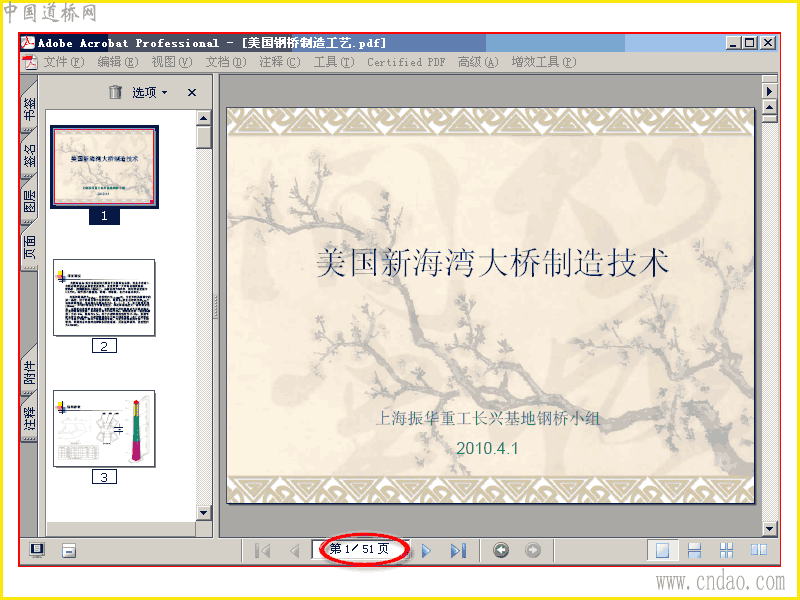Advance to the next page arrow
The image size is (800, 600).
427,551
